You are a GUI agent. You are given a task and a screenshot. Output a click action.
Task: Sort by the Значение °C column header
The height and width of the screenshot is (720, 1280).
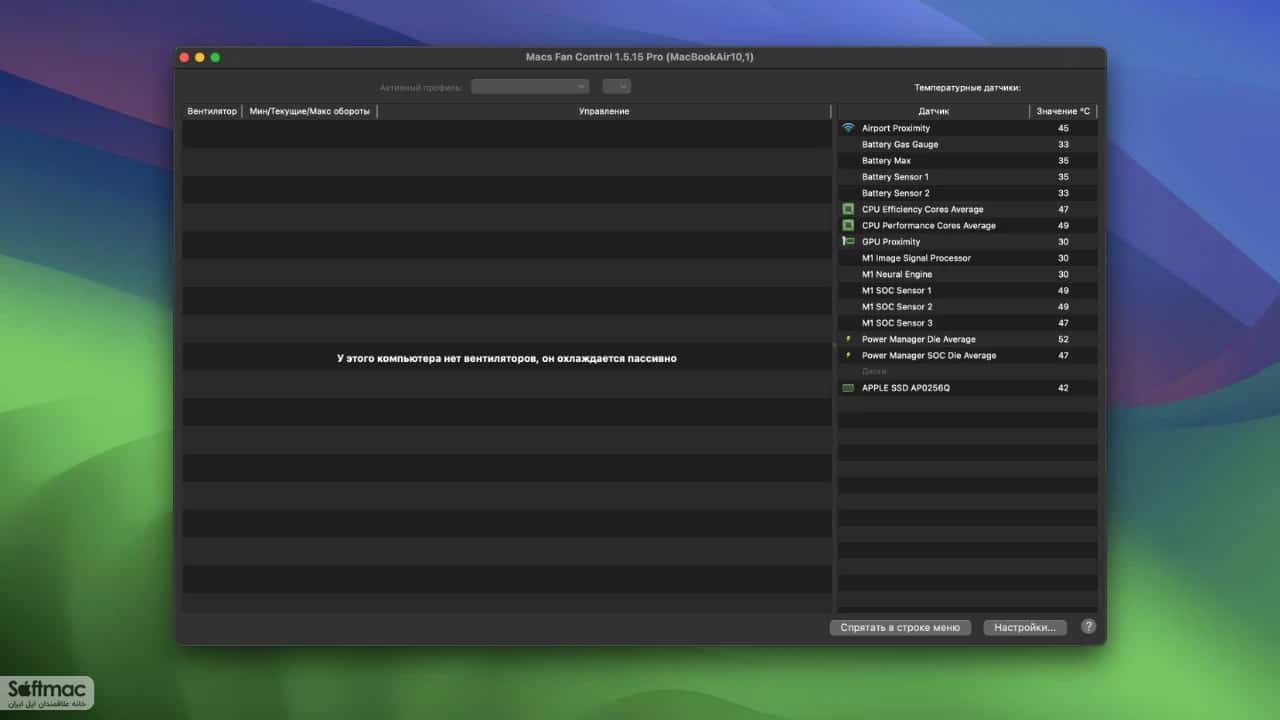(1063, 111)
